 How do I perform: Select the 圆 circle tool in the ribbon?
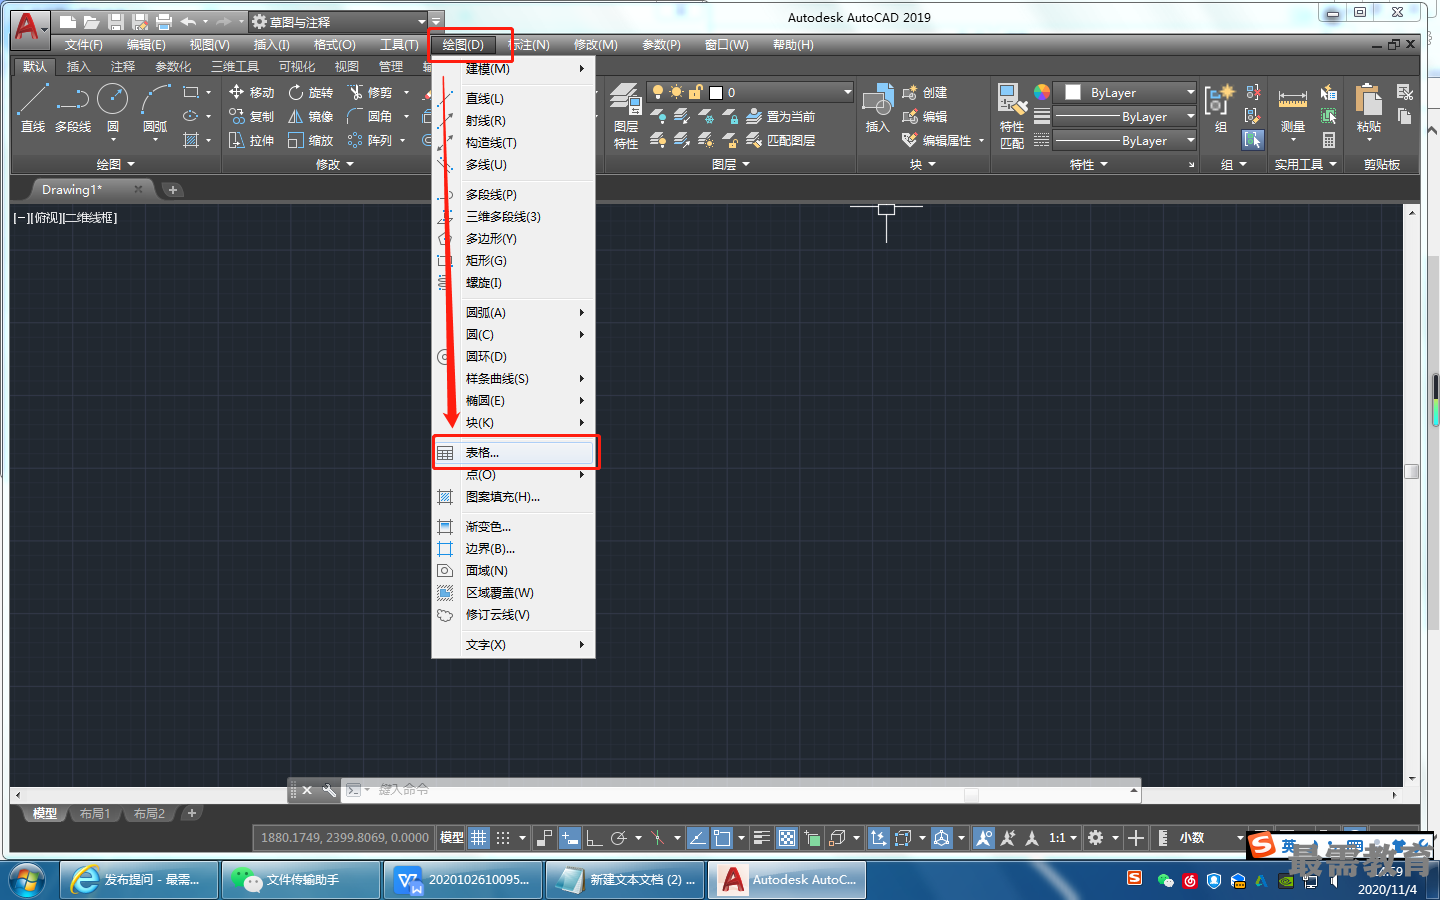tap(113, 108)
